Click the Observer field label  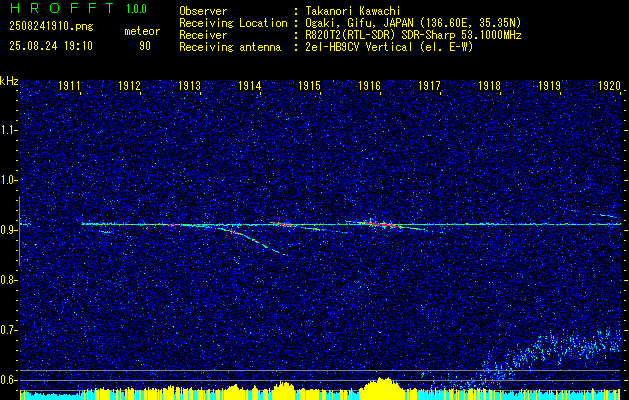click(x=203, y=11)
